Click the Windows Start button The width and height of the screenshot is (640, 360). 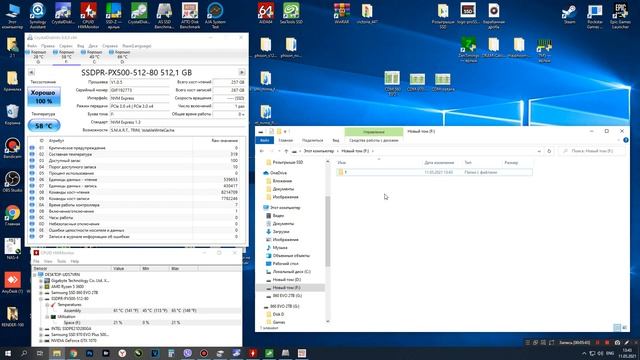tap(8, 353)
